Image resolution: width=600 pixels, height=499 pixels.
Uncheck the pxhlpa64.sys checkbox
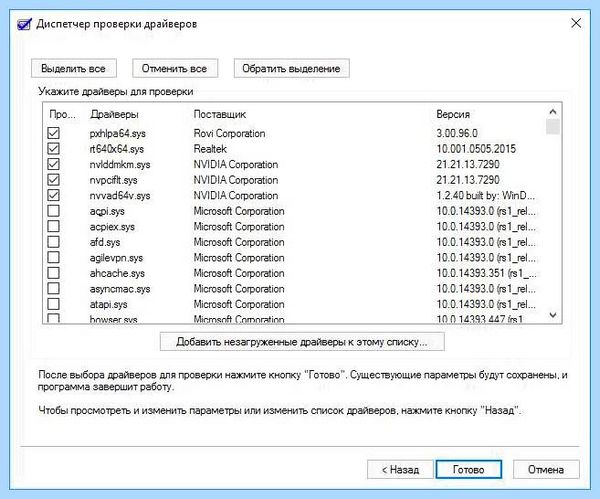[x=54, y=133]
